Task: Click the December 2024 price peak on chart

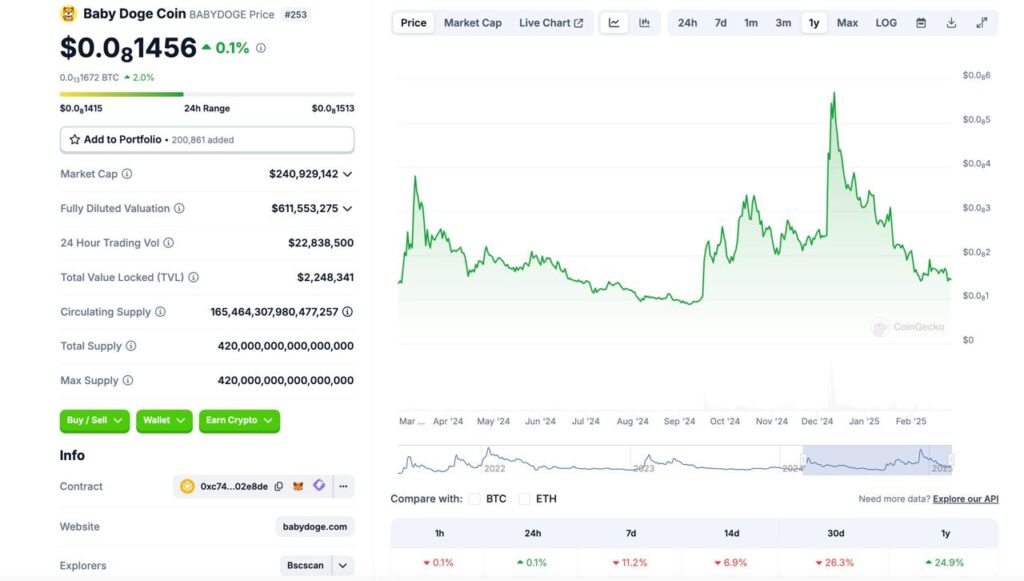Action: (x=834, y=93)
